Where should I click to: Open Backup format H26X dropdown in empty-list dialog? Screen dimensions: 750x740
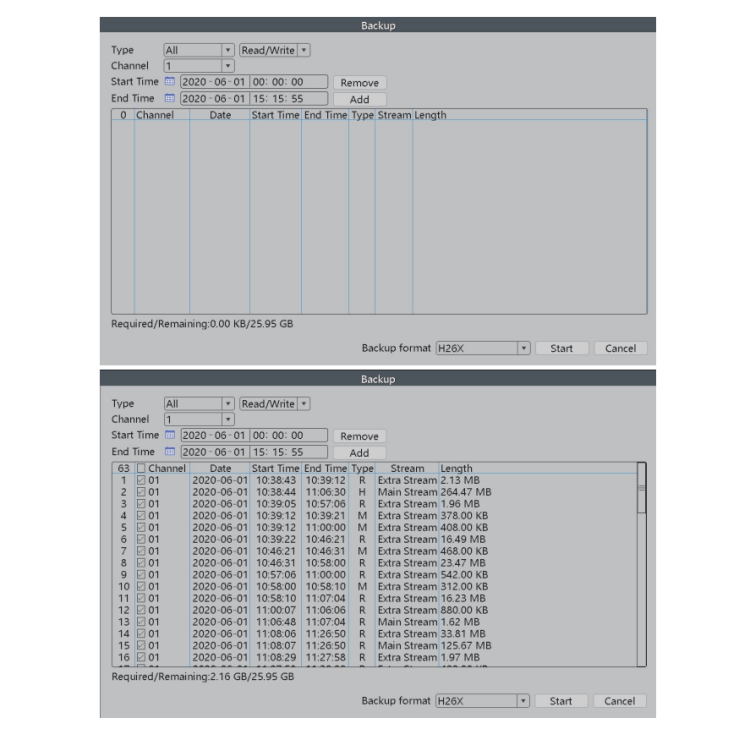point(483,348)
